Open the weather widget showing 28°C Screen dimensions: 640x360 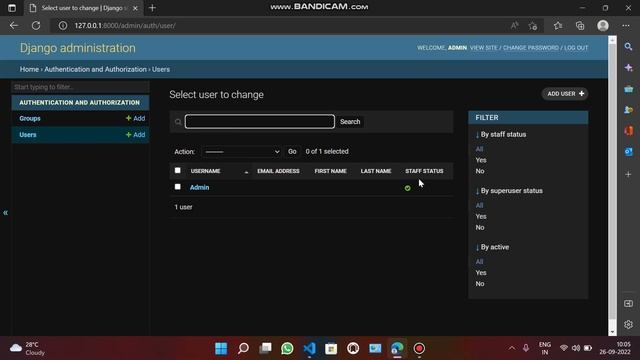[x=27, y=349]
